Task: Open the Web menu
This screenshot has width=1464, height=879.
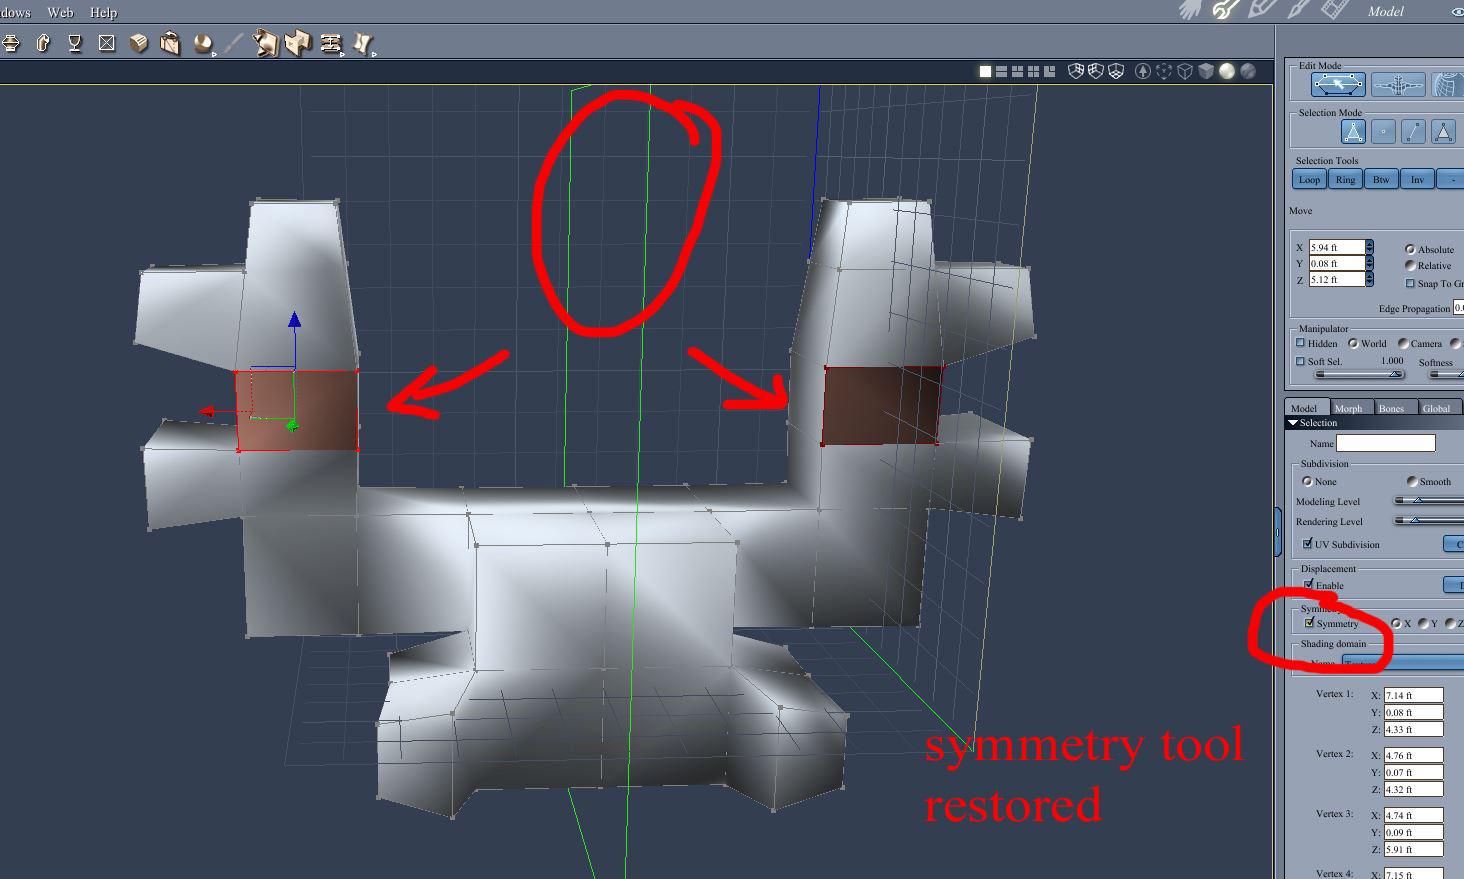Action: (x=60, y=12)
